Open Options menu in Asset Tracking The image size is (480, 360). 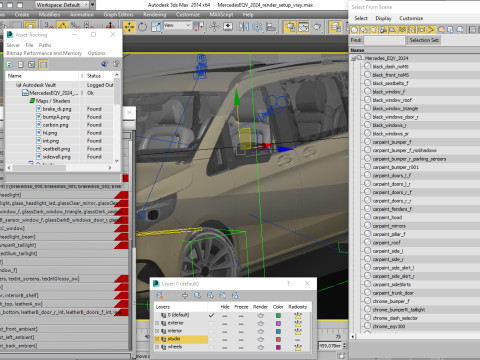coord(96,53)
